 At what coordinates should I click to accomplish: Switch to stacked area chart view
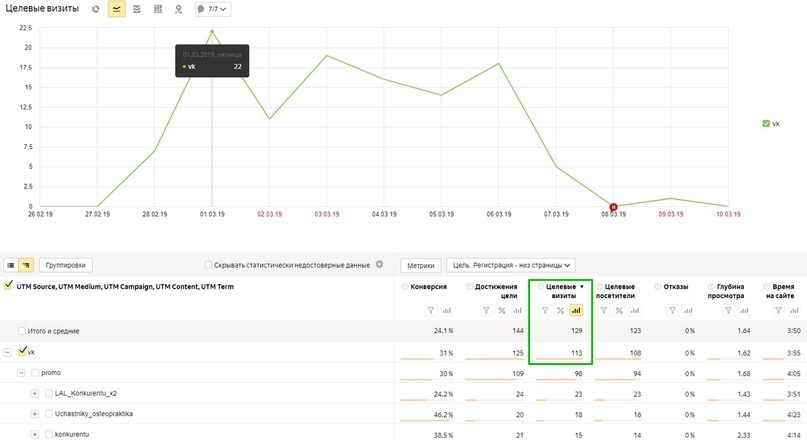[137, 9]
